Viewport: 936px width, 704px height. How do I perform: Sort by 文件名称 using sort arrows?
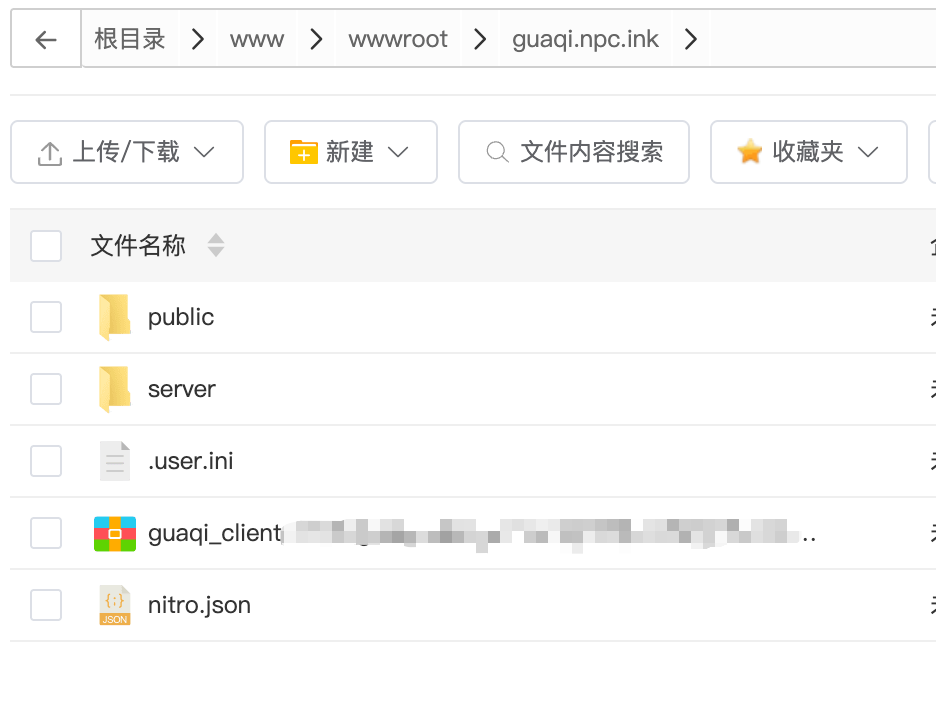(215, 245)
